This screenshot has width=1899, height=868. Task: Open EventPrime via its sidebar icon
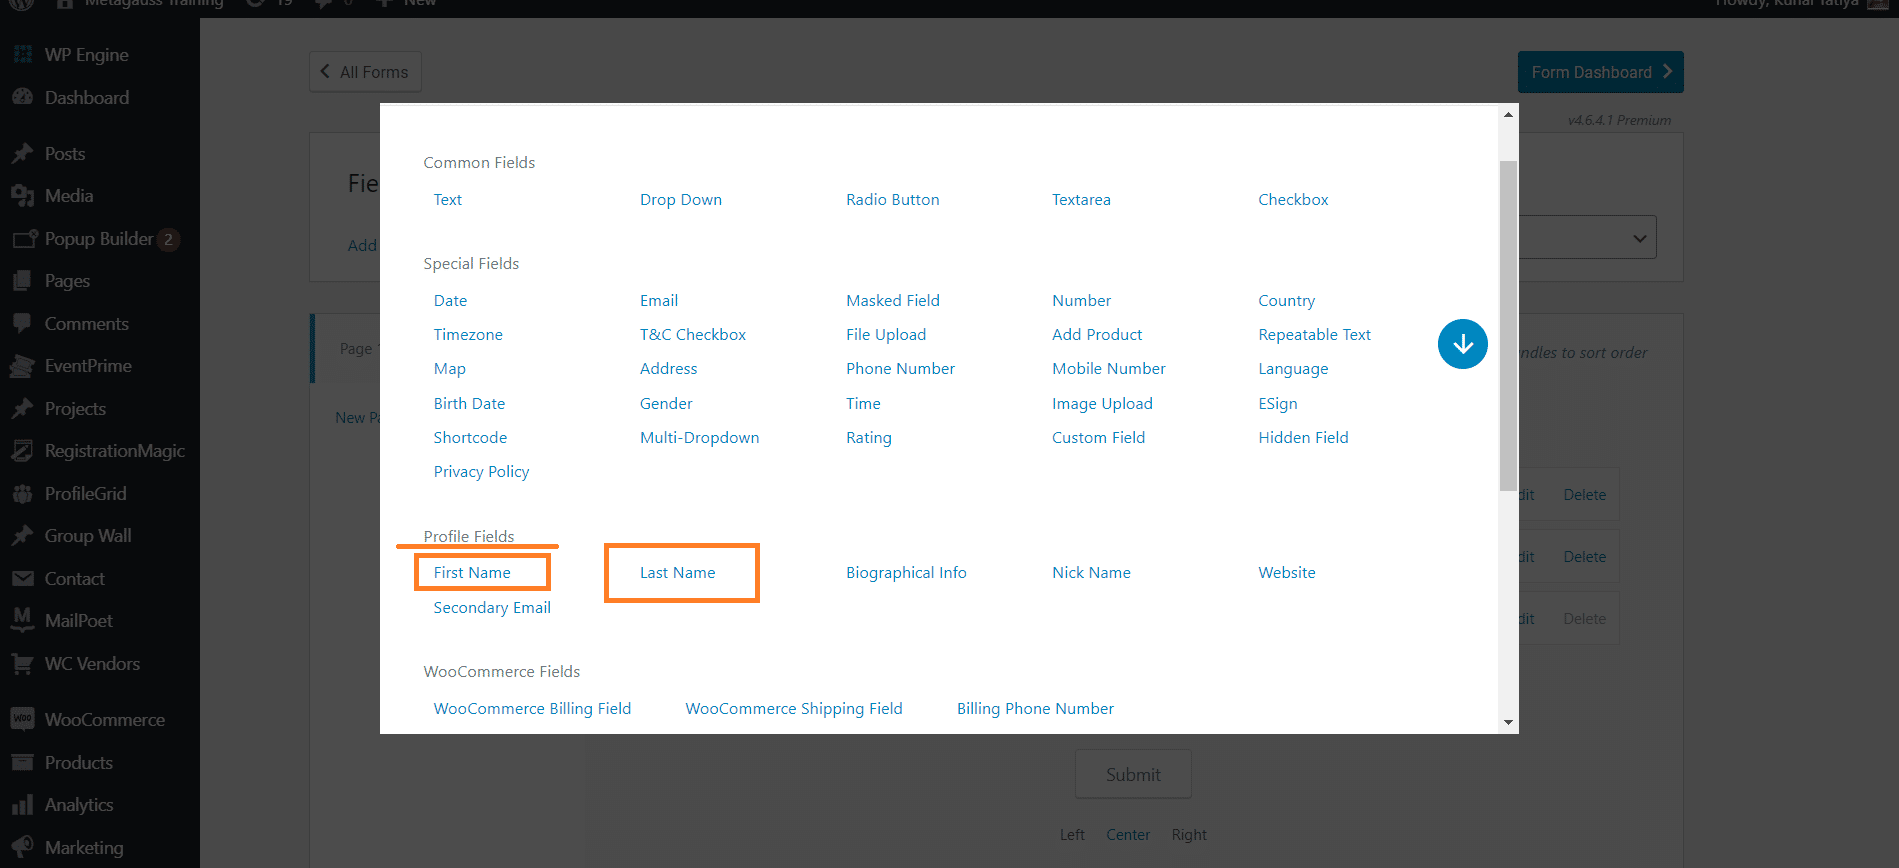pyautogui.click(x=22, y=366)
